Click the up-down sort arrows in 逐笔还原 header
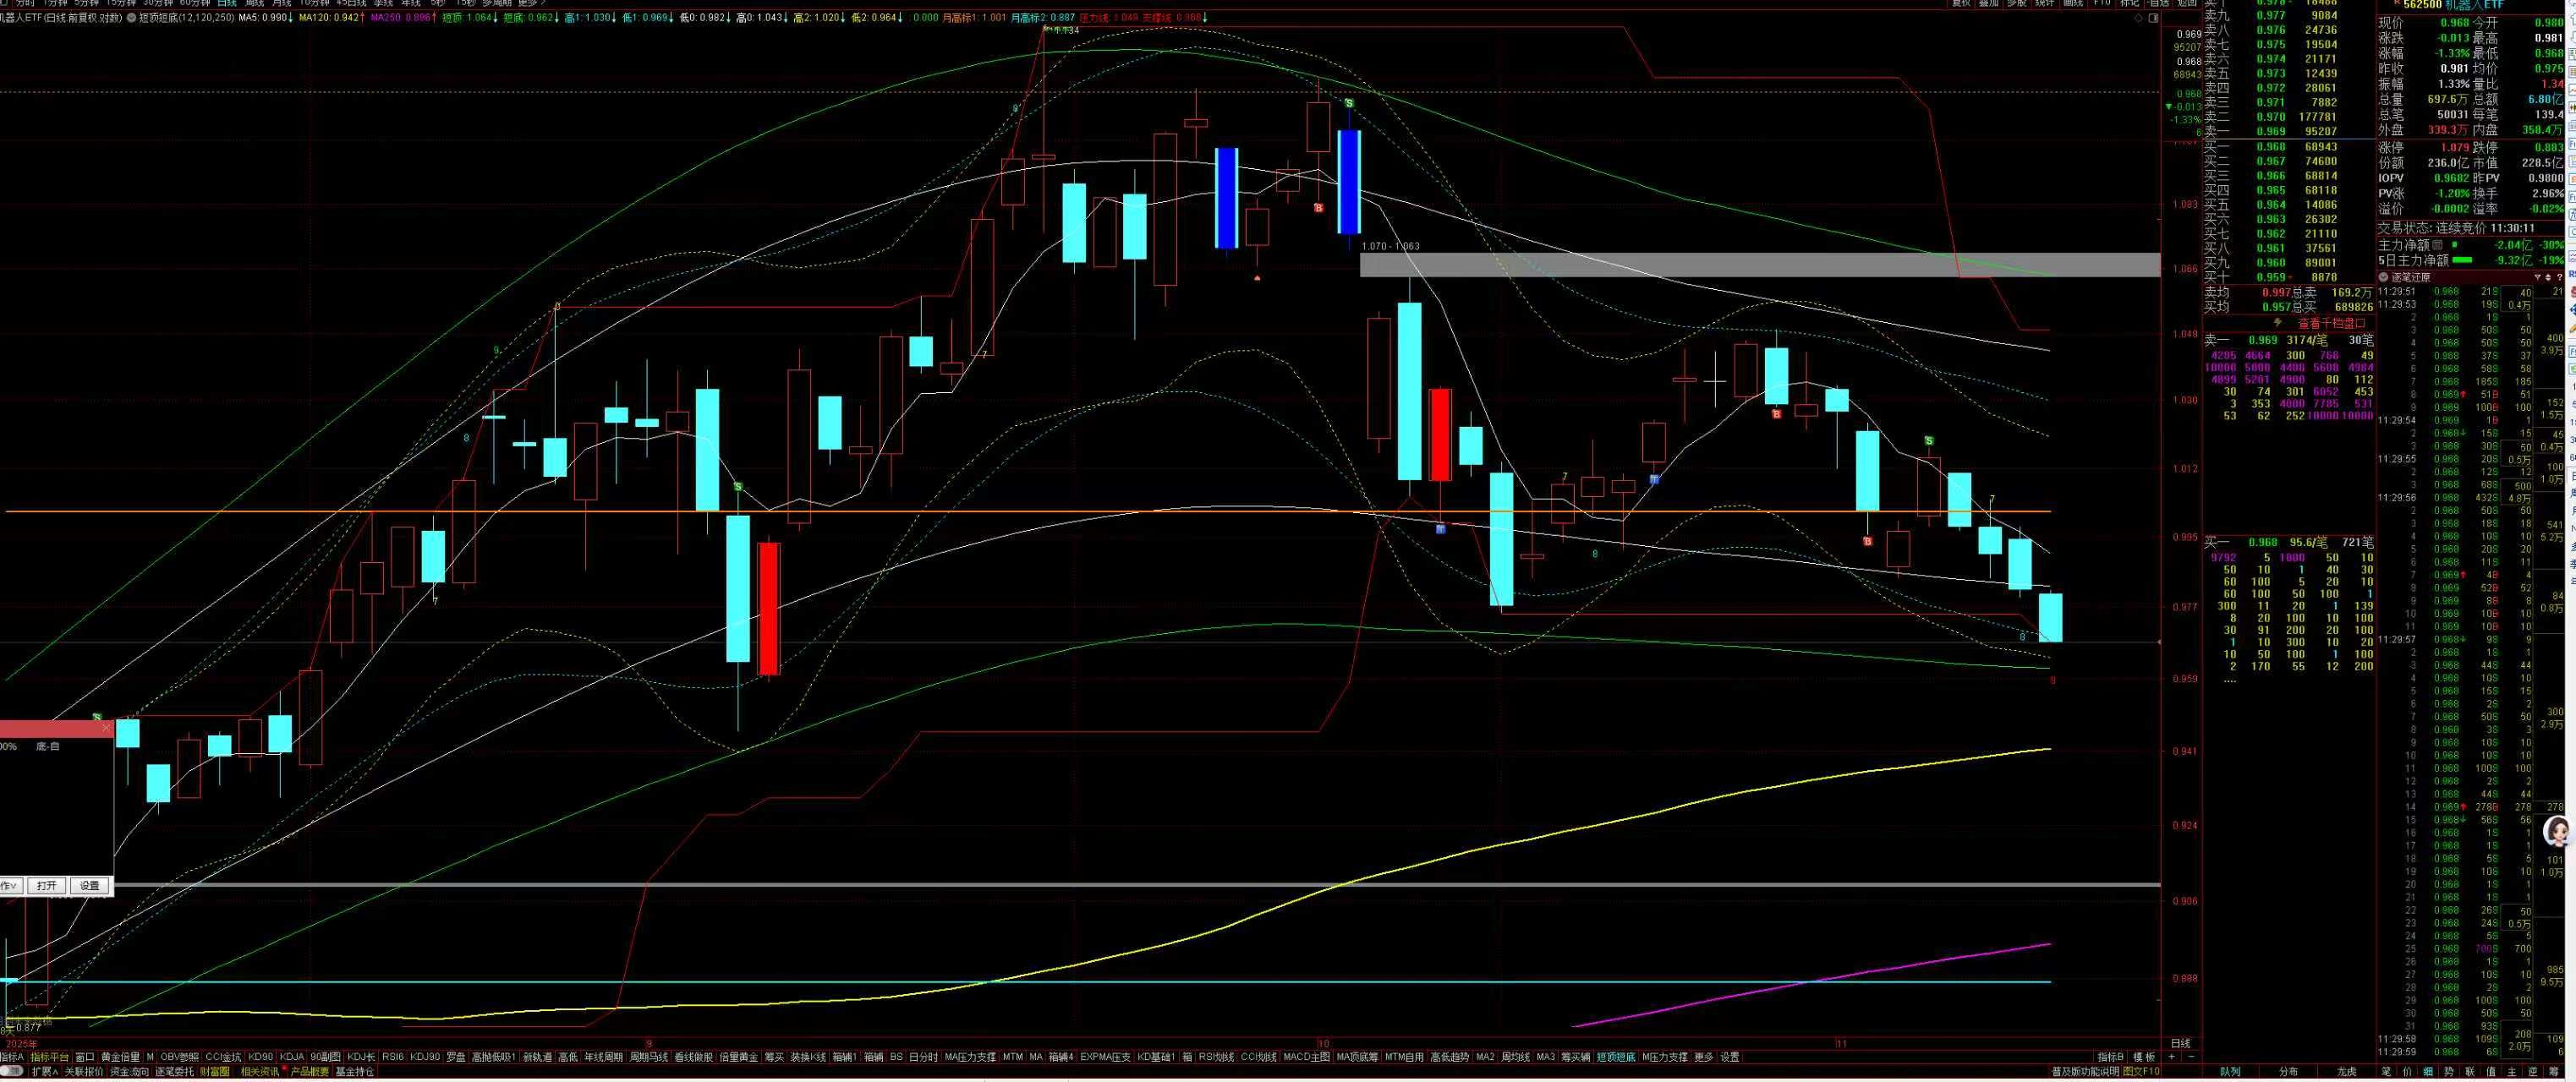Image resolution: width=2576 pixels, height=1082 pixels. coord(2548,278)
